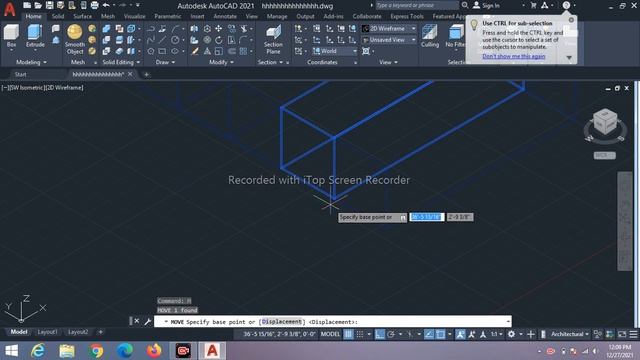Click the command line input area
This screenshot has width=640, height=360.
coord(332,321)
